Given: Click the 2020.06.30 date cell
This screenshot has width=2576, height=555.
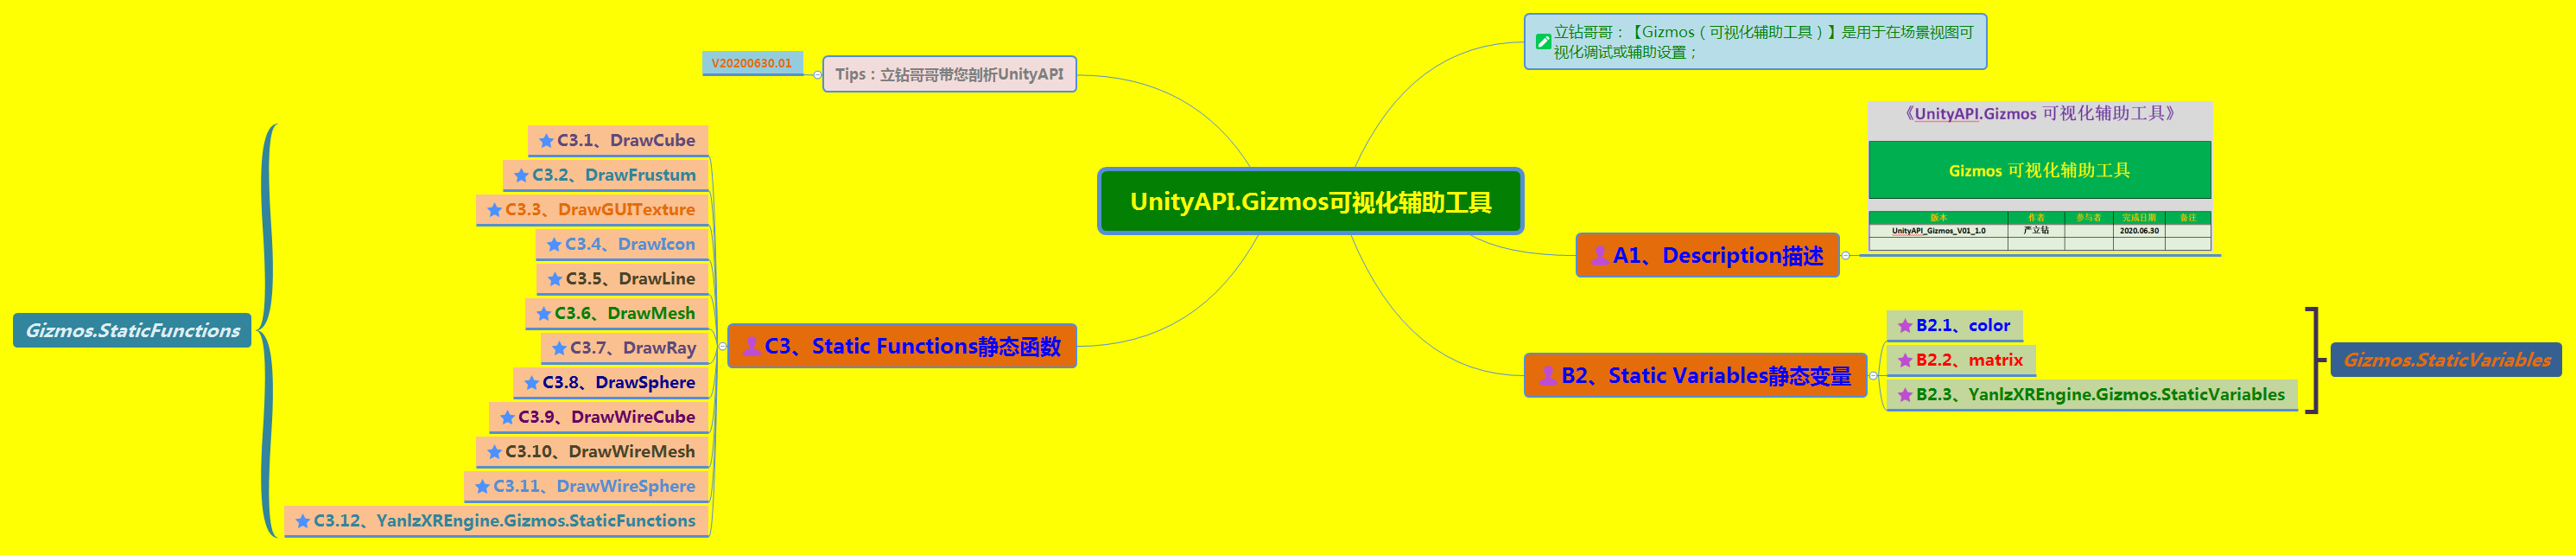Looking at the screenshot, I should point(2139,231).
